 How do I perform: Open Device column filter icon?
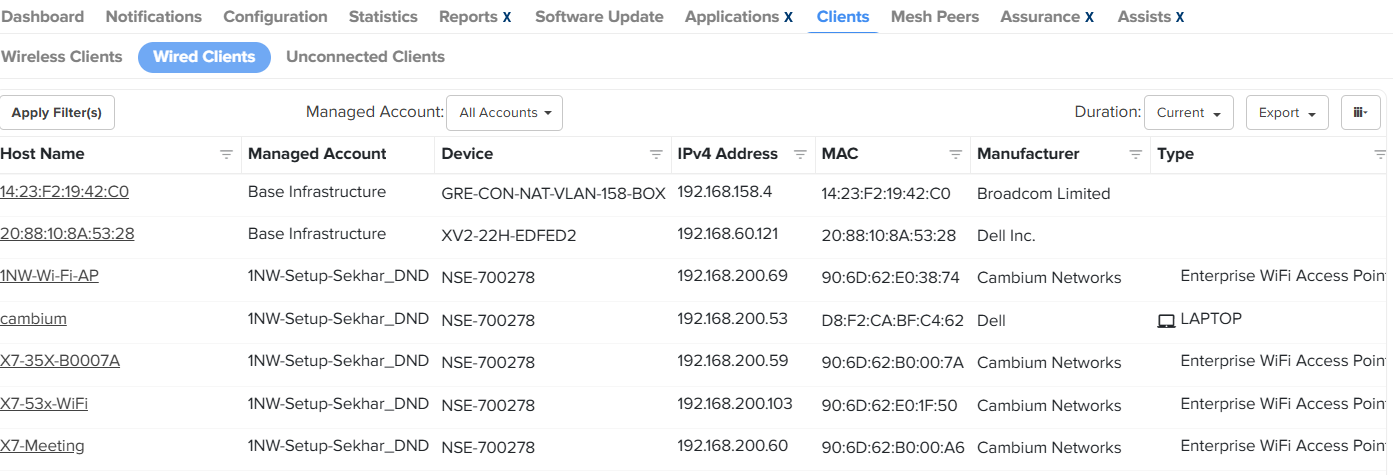pos(656,154)
